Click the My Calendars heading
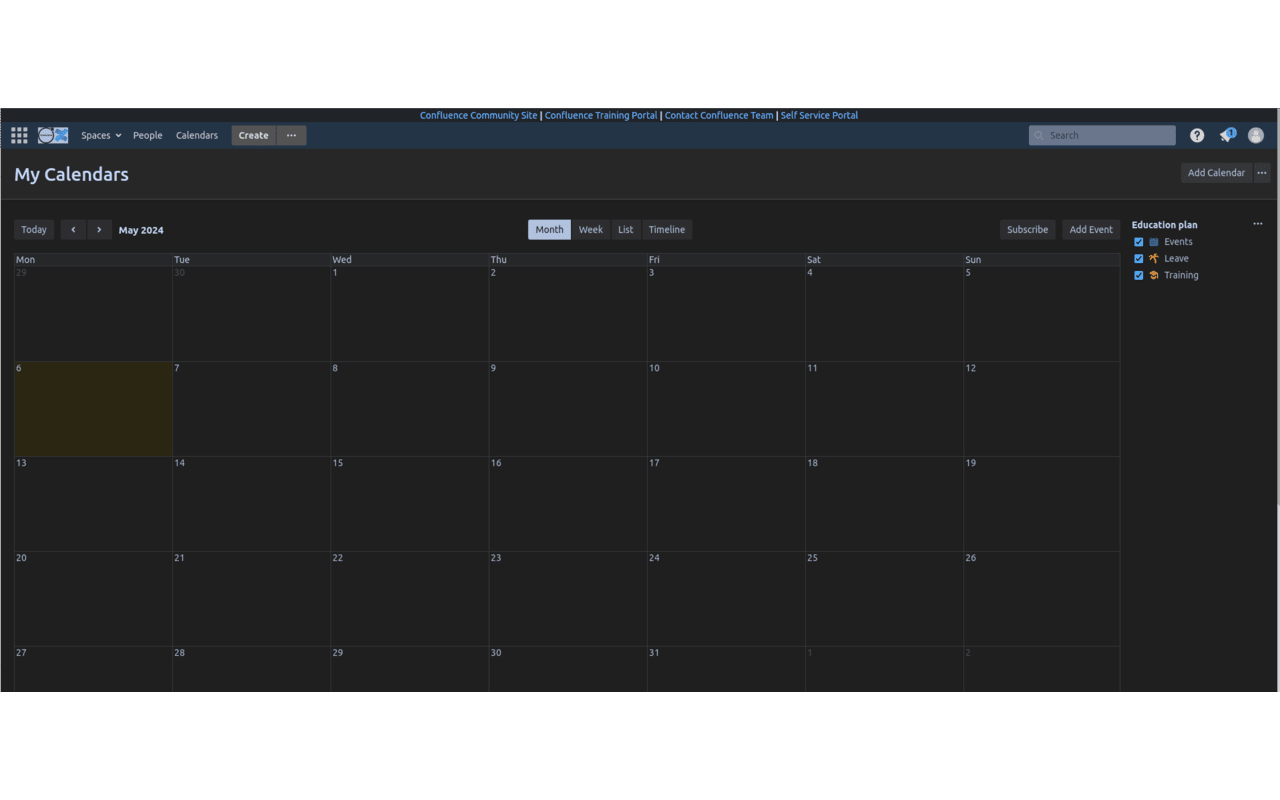The height and width of the screenshot is (800, 1280). (71, 174)
